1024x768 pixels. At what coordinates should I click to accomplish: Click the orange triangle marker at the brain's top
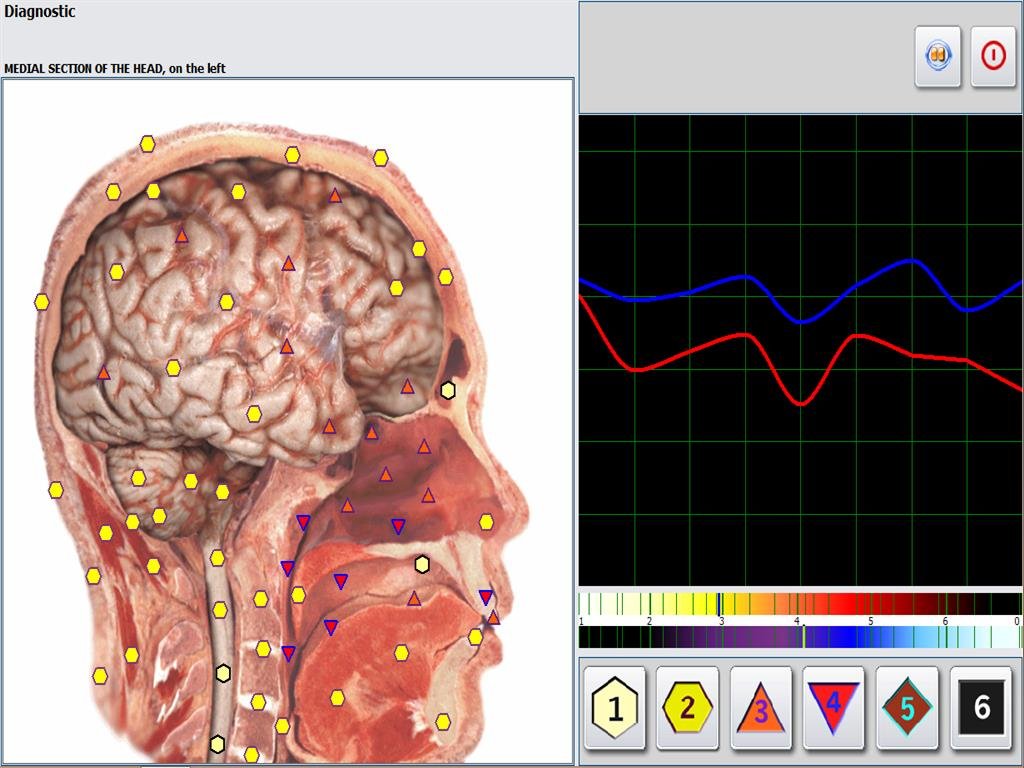[335, 195]
